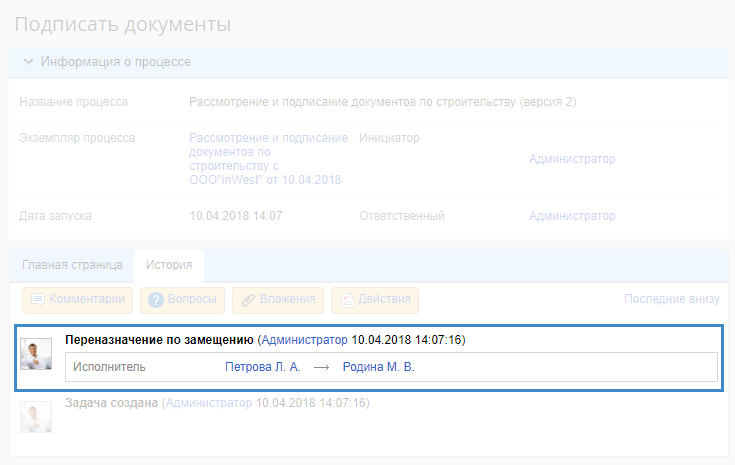
Task: Open Администратор link in Задача создана entry
Action: (x=209, y=403)
